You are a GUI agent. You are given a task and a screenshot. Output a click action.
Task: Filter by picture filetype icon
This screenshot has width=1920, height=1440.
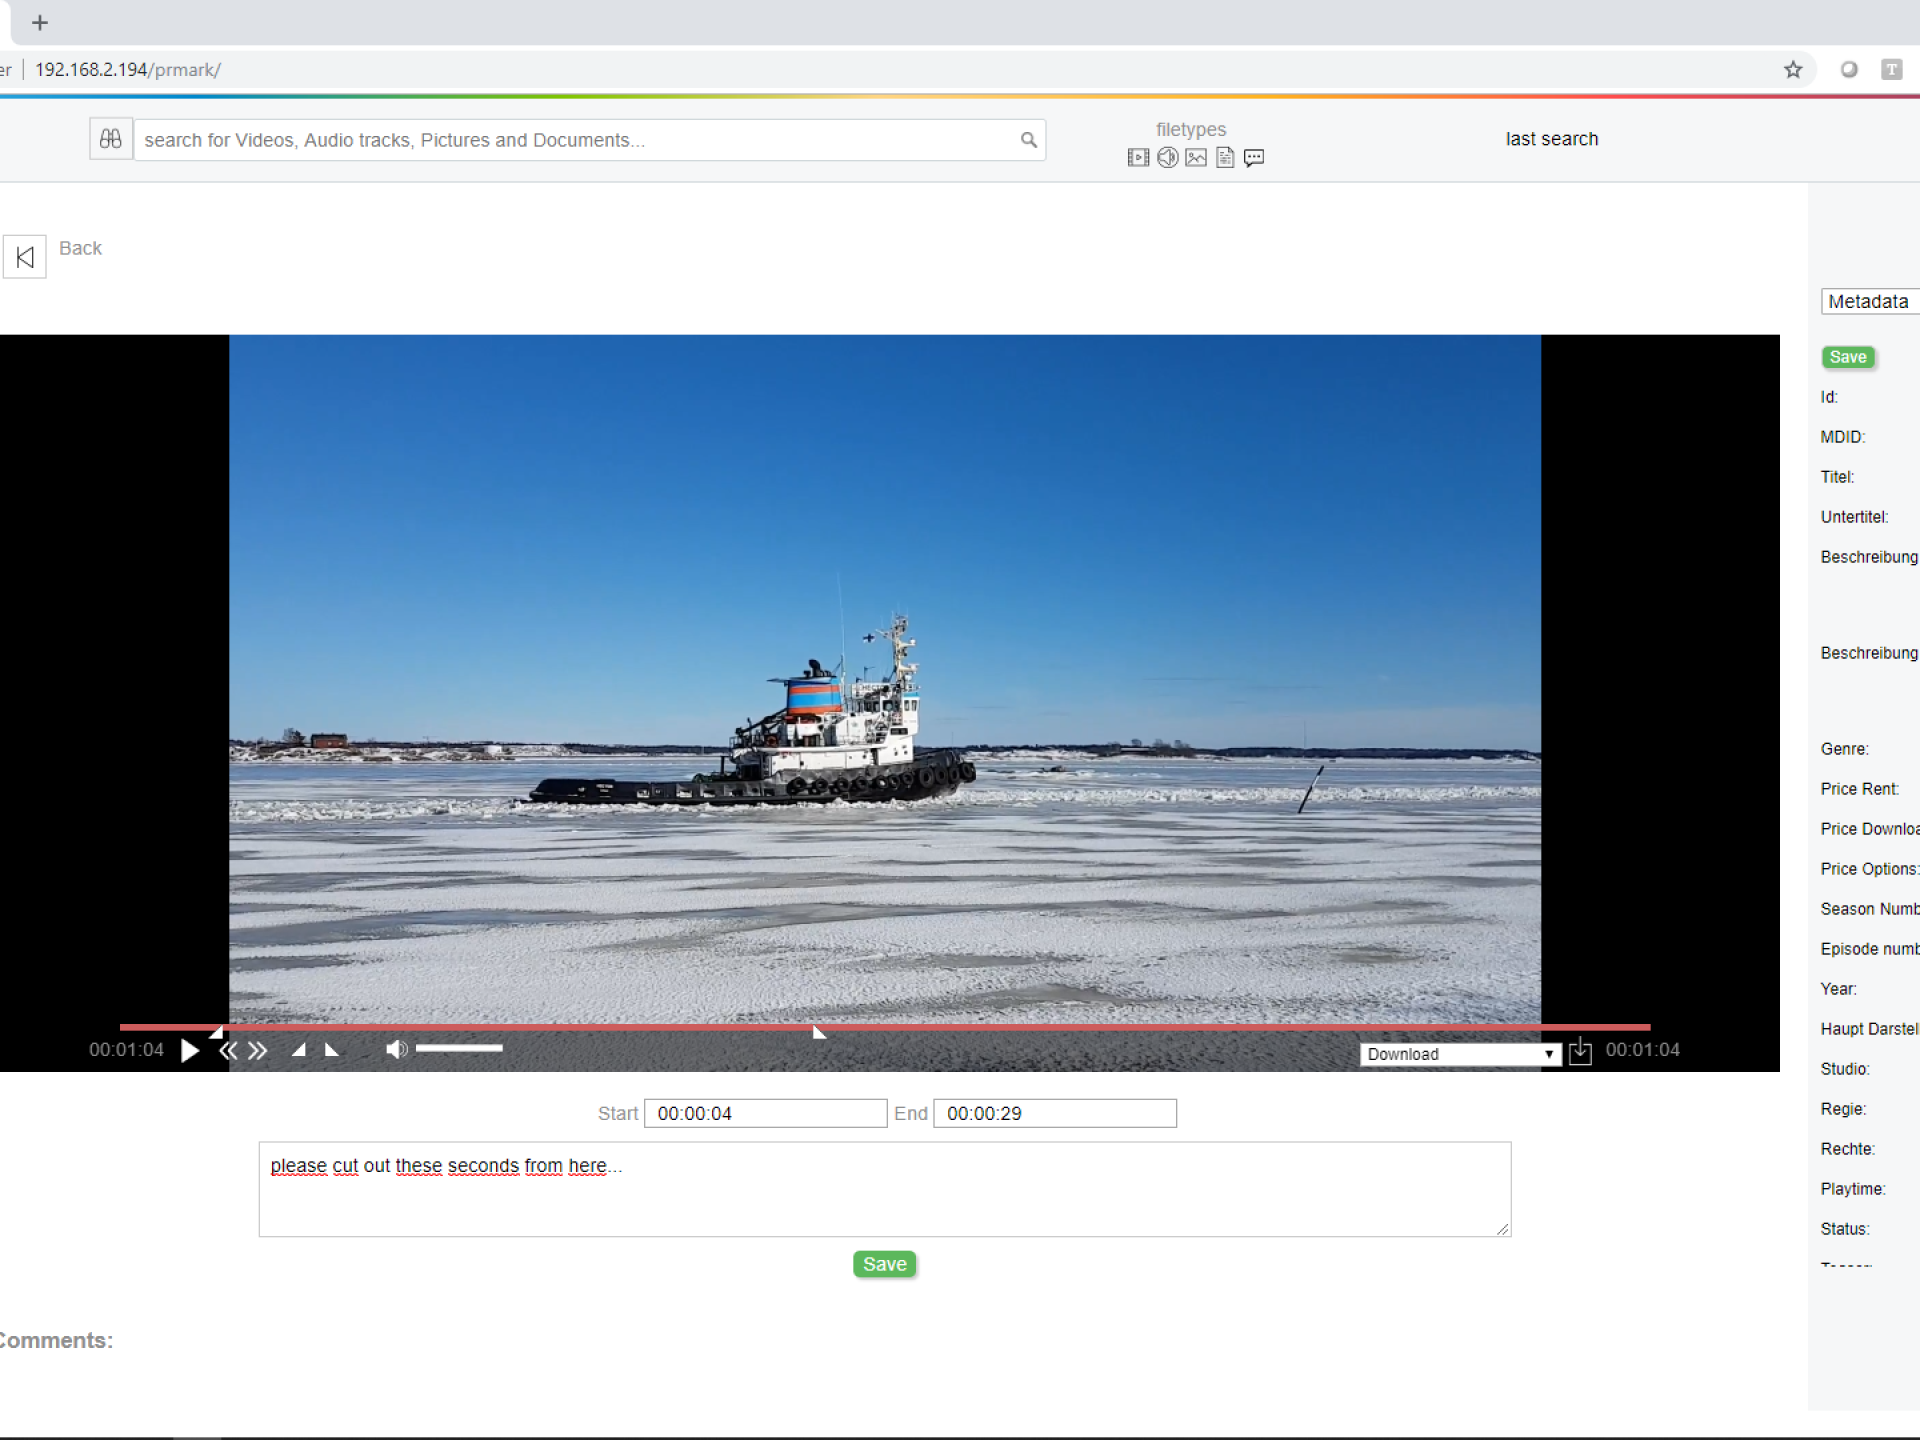click(1196, 158)
